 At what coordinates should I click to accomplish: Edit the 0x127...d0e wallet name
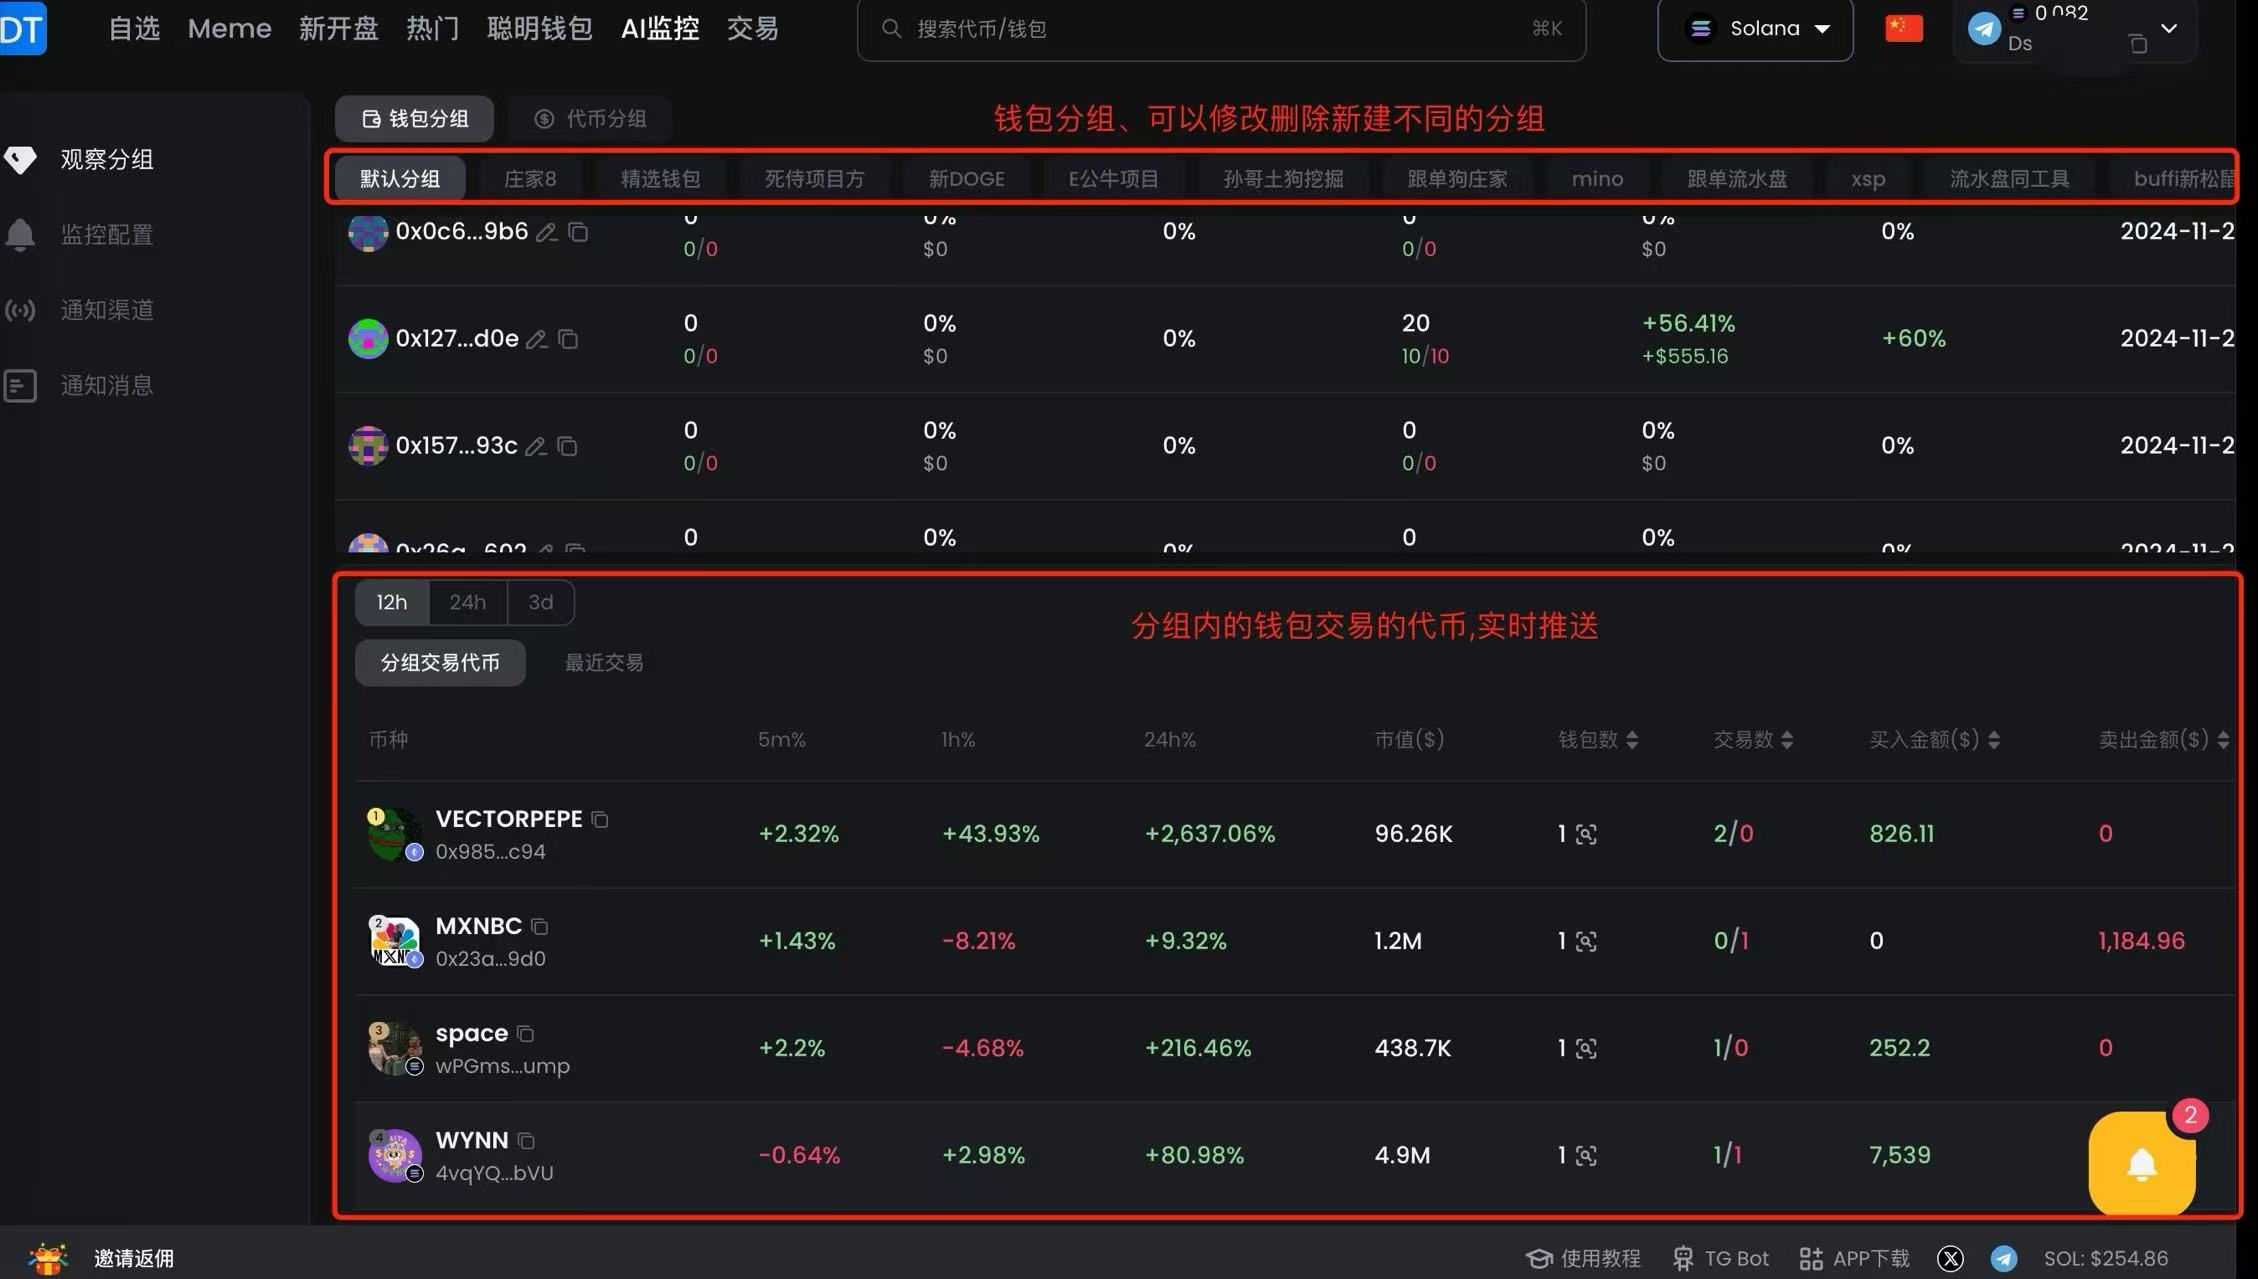pos(537,339)
